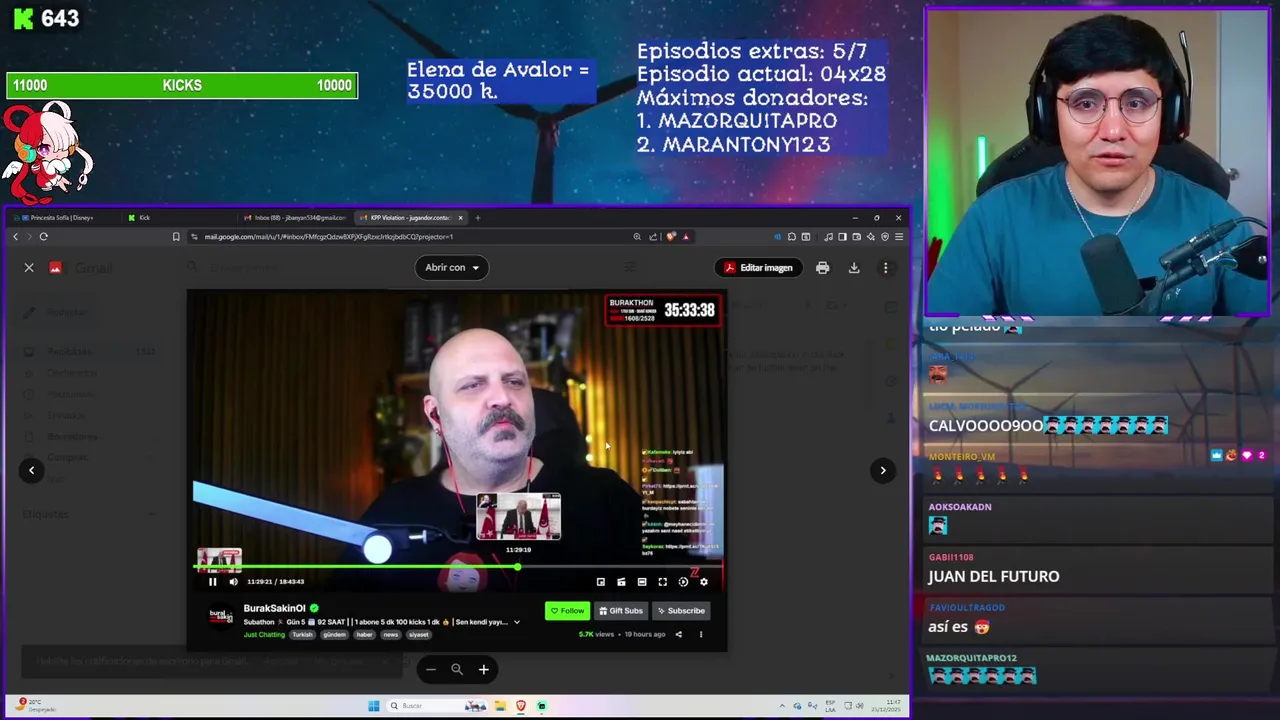Reset zoom using the magnifier icon
1280x720 pixels.
coord(457,669)
